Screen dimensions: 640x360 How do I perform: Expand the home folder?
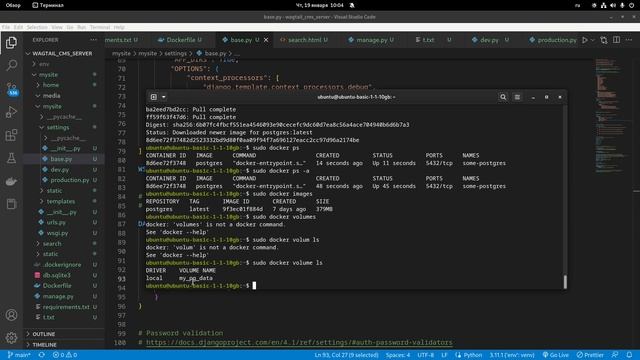pyautogui.click(x=51, y=85)
